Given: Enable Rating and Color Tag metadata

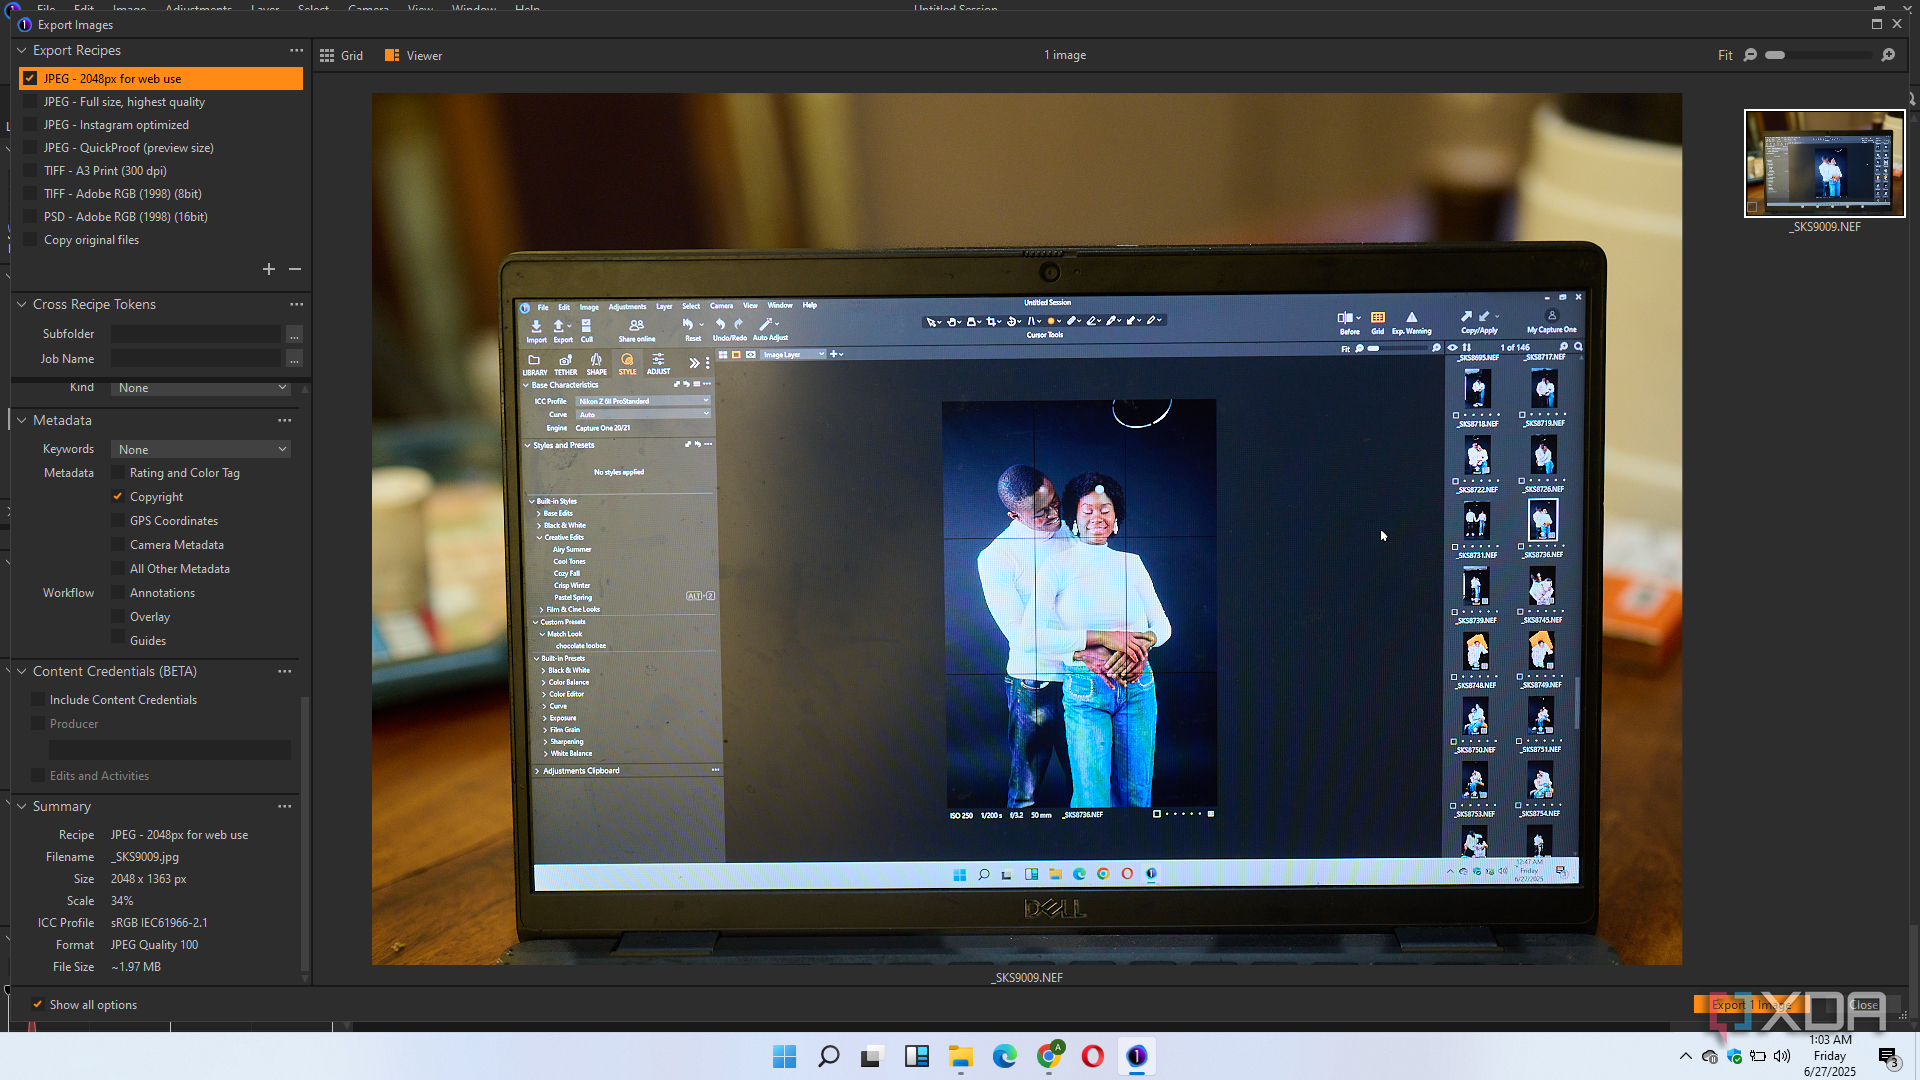Looking at the screenshot, I should coord(118,473).
